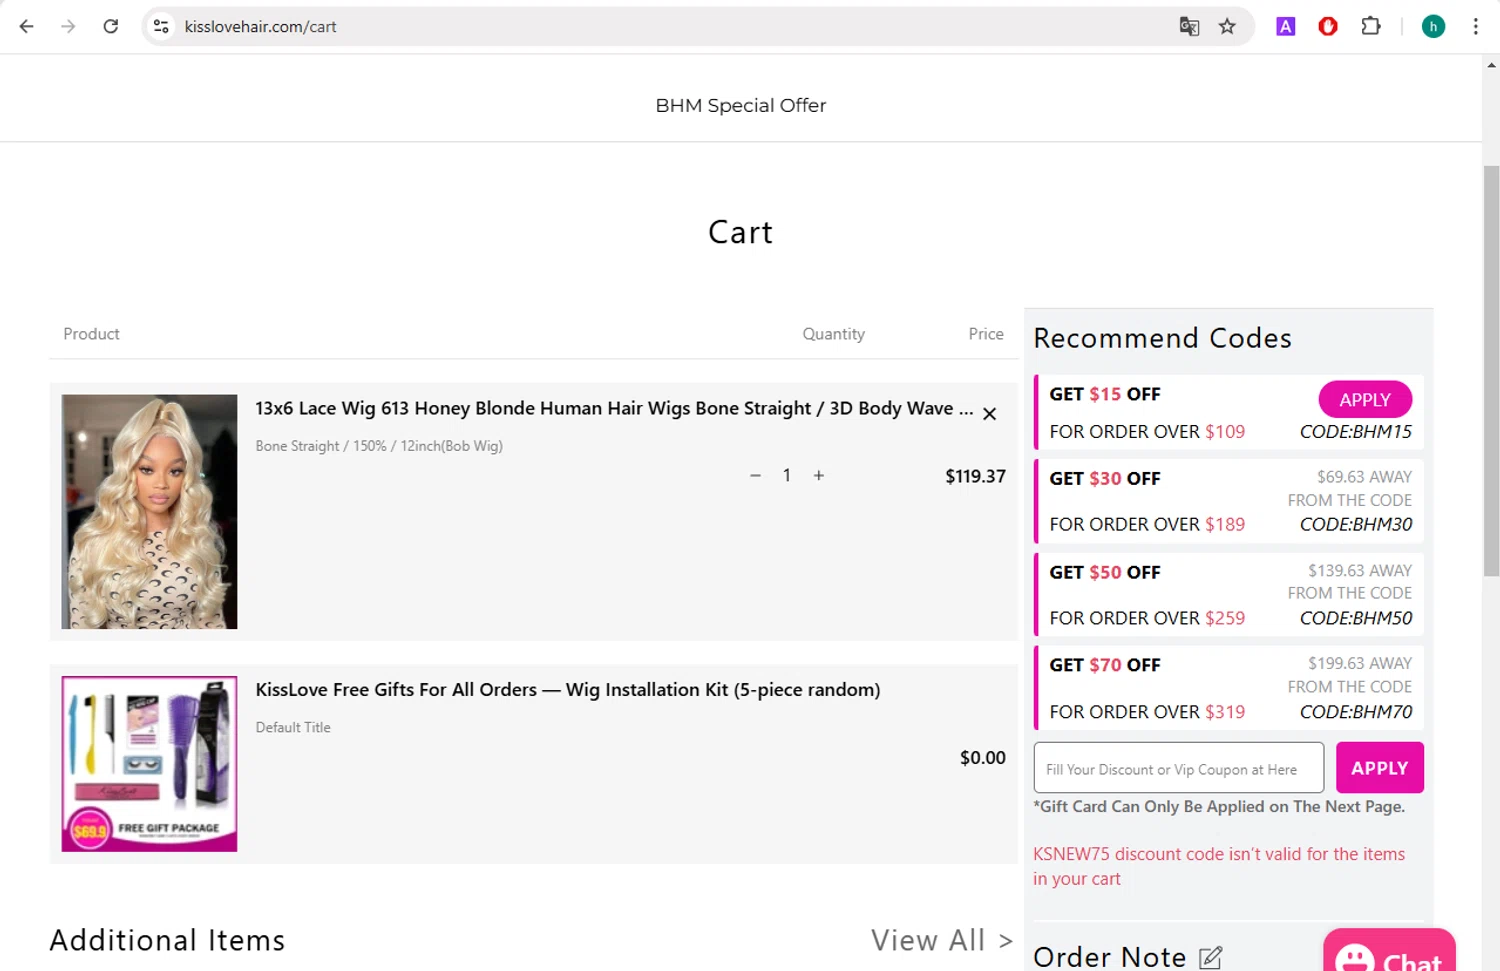Image resolution: width=1500 pixels, height=971 pixels.
Task: Remove the lace wig from cart
Action: (x=989, y=414)
